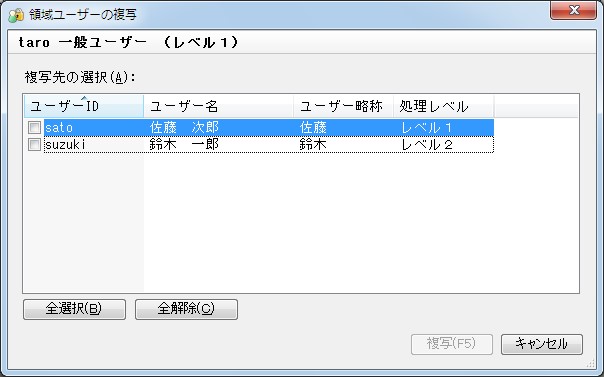Image resolution: width=604 pixels, height=377 pixels.
Task: Sort by the 処理レベル column header
Action: 443,106
